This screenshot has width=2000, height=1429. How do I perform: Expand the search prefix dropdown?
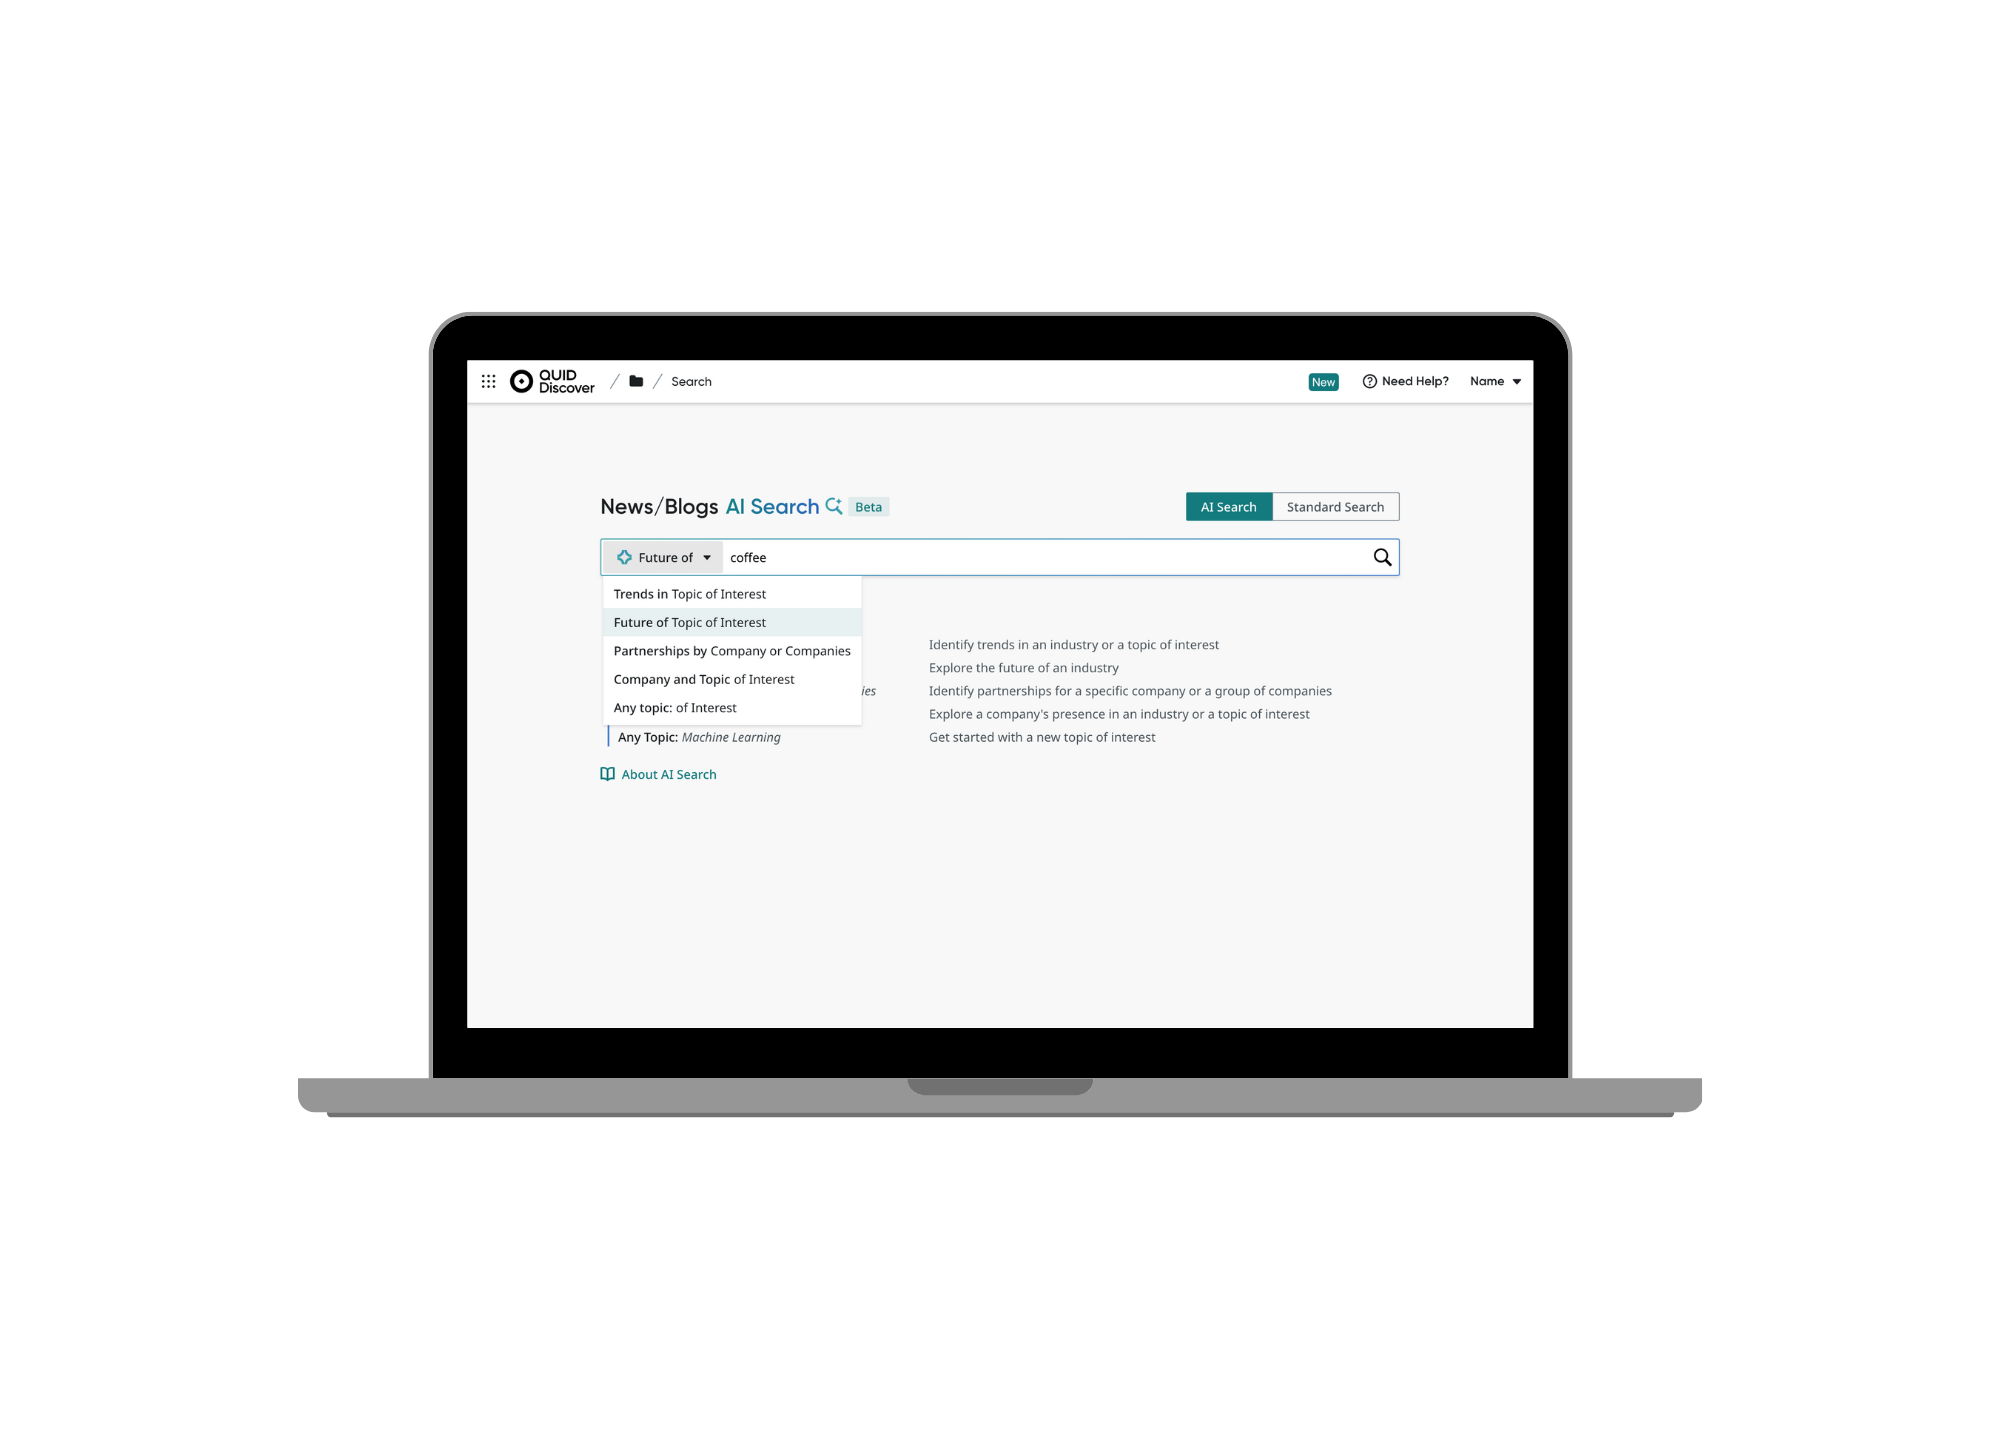[657, 557]
